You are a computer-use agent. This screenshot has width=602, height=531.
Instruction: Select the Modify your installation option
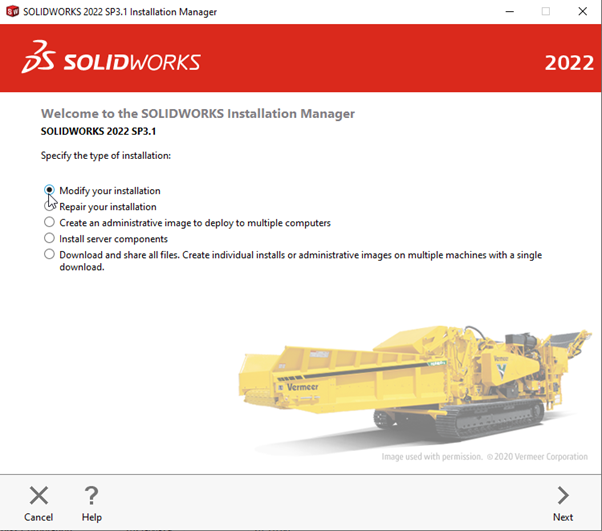pos(50,190)
